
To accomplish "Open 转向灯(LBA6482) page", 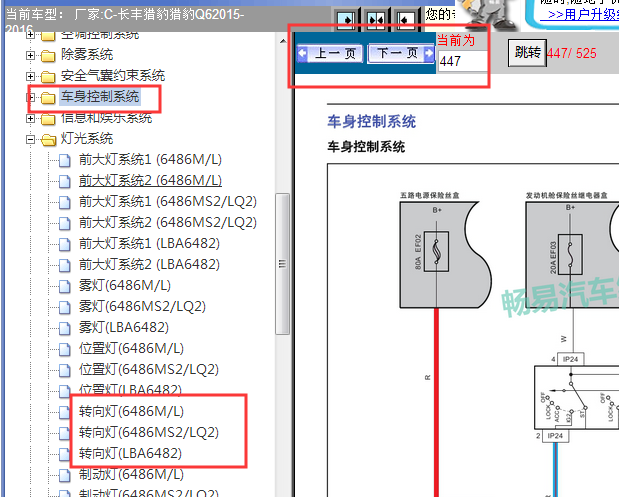I will 130,453.
